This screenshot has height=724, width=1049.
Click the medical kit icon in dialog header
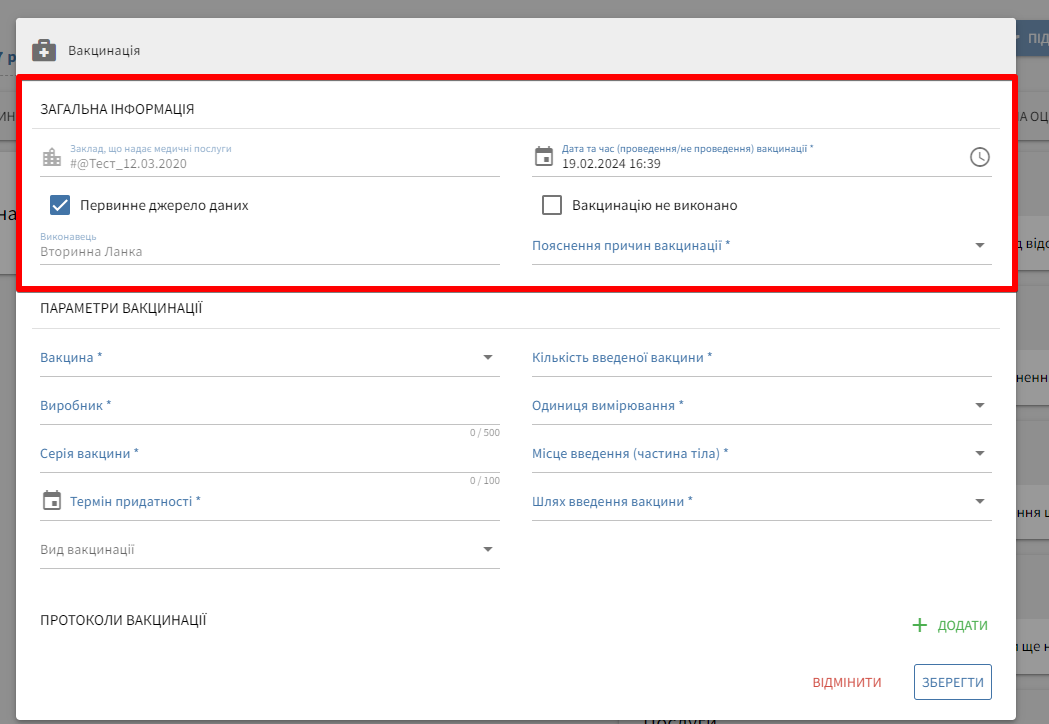pyautogui.click(x=44, y=50)
